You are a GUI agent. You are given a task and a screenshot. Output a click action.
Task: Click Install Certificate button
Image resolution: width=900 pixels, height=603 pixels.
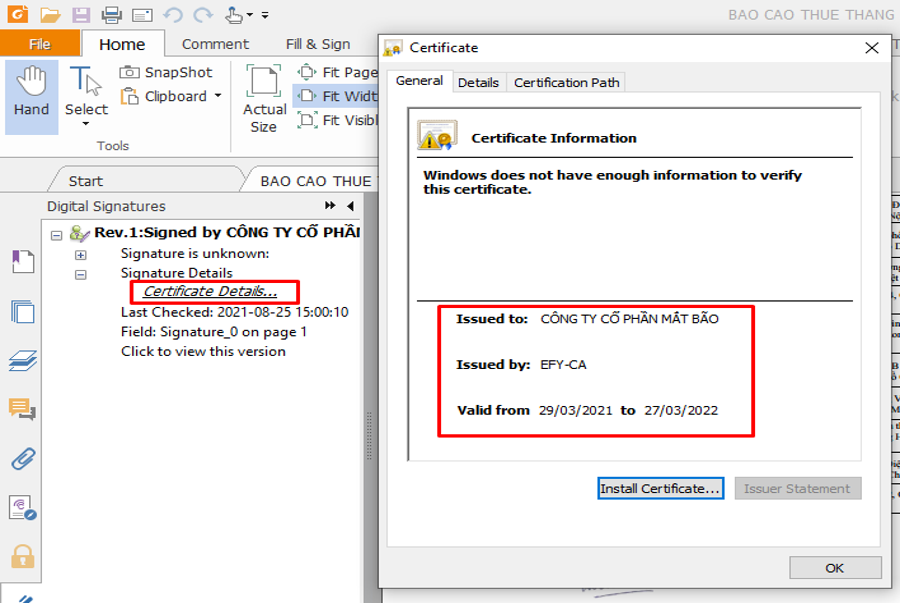point(660,488)
